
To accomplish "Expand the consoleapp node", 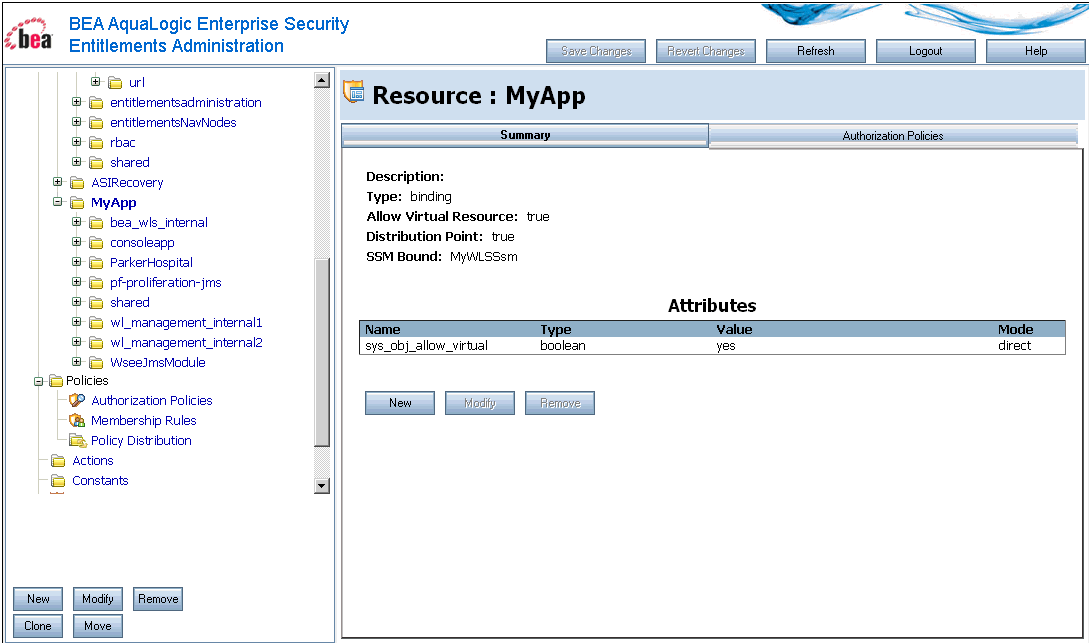I will coord(77,242).
